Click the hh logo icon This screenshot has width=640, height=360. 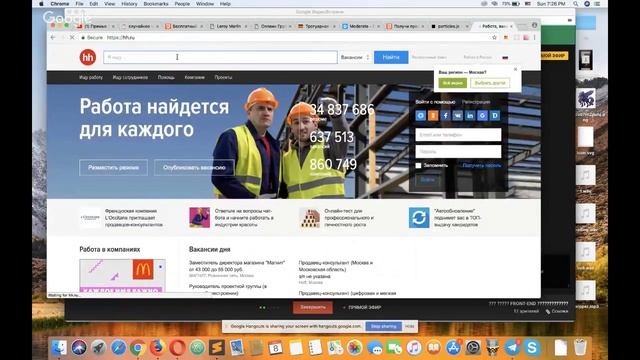(88, 57)
